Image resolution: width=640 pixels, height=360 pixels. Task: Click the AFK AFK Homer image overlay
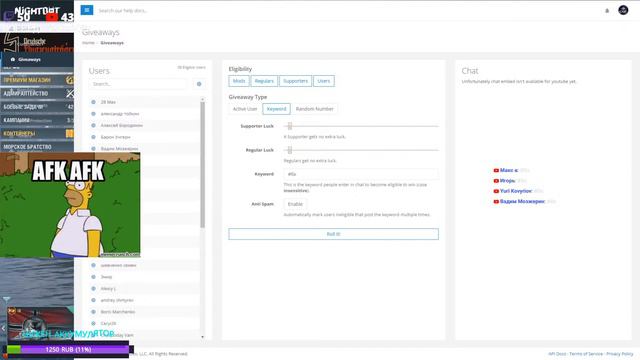click(70, 205)
